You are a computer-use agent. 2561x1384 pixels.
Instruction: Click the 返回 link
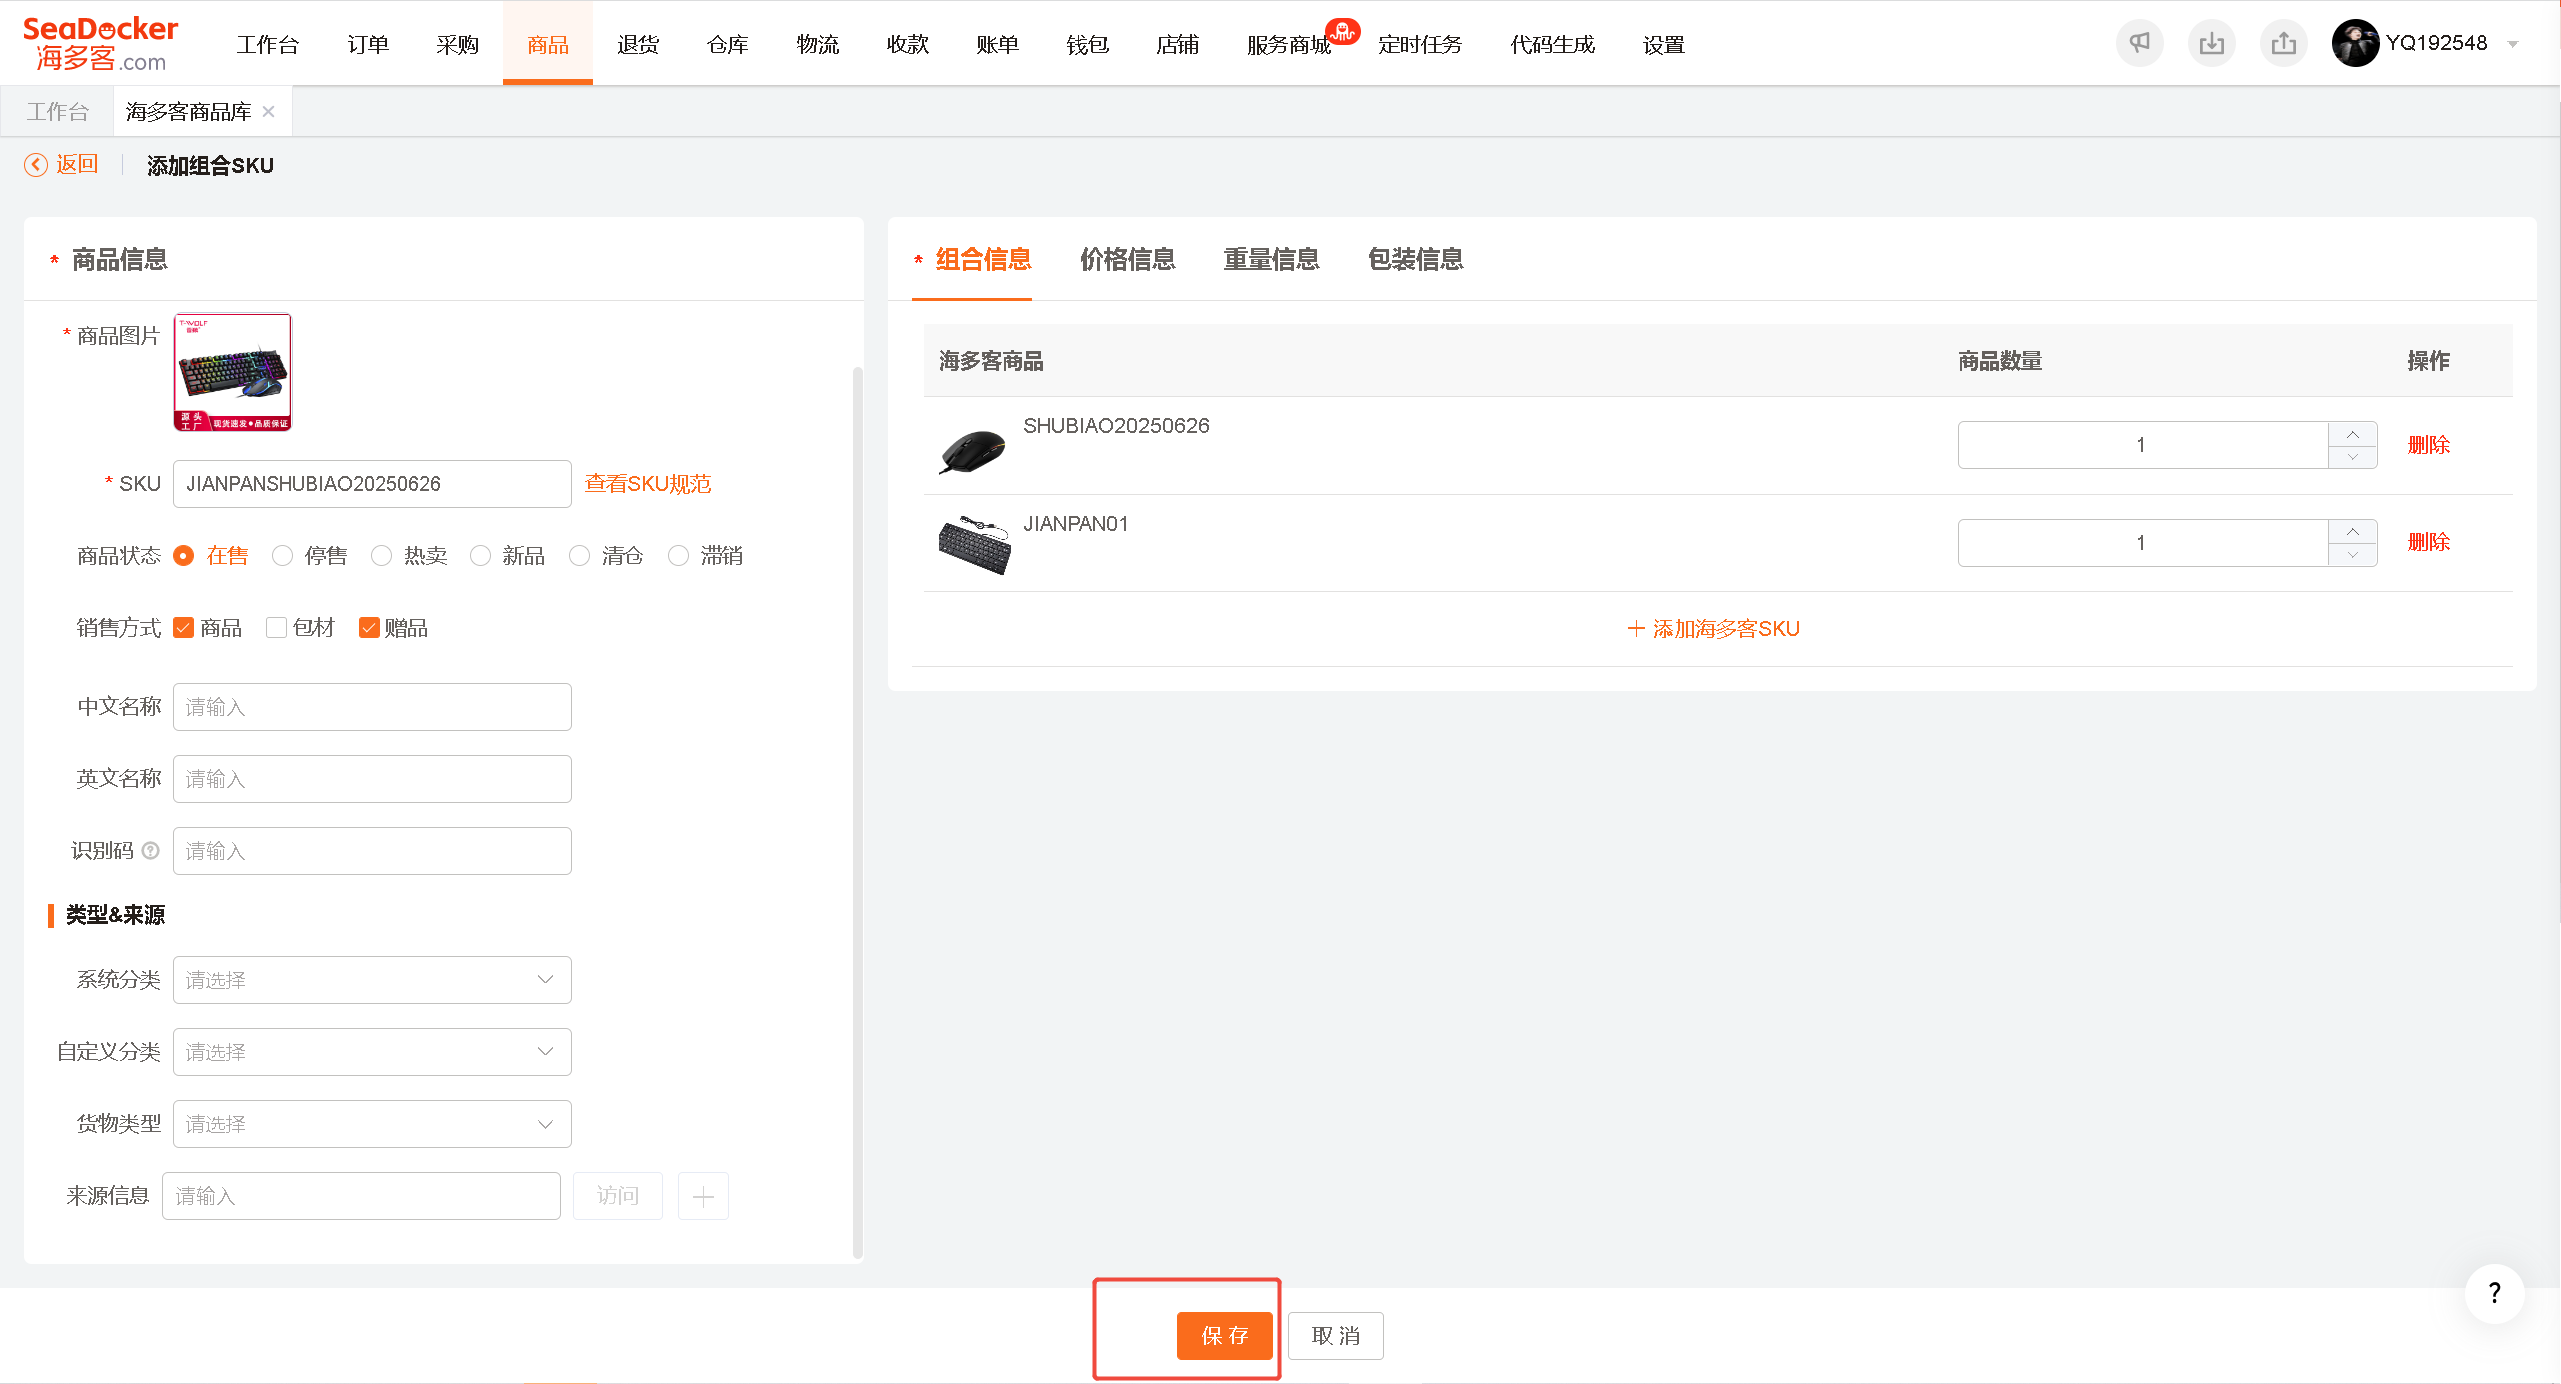(x=77, y=164)
